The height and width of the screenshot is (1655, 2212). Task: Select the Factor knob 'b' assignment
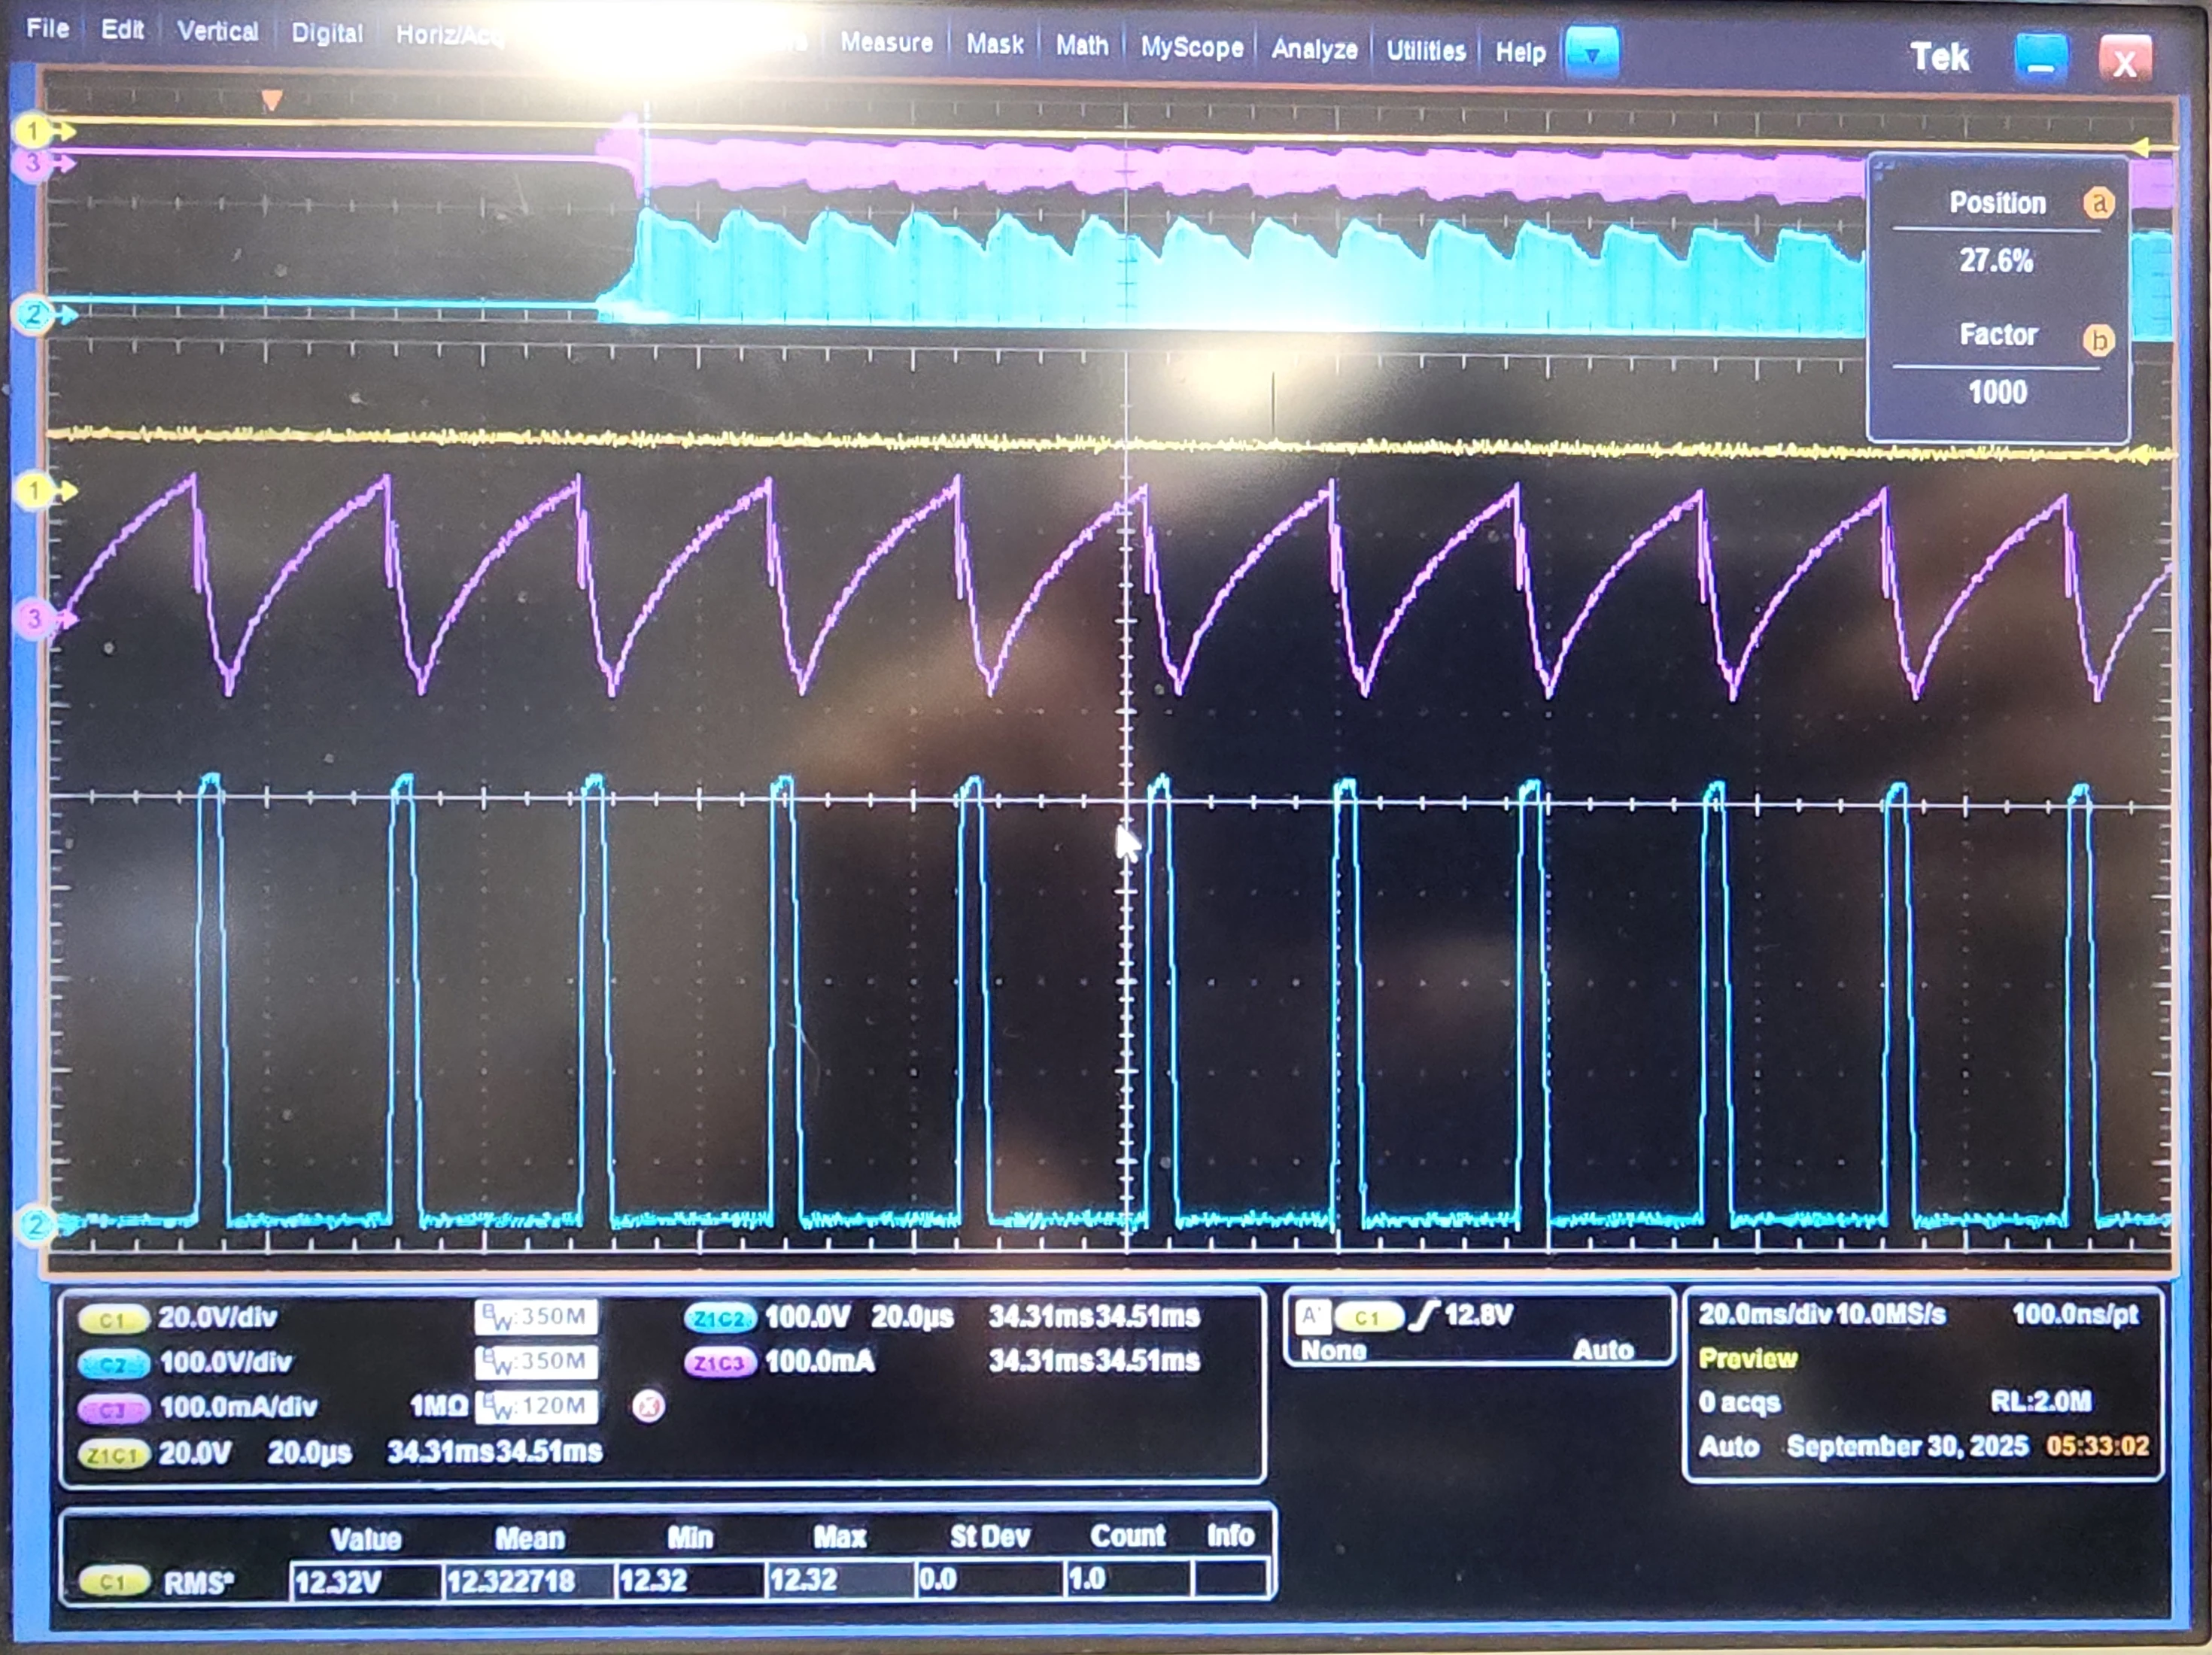[2098, 340]
